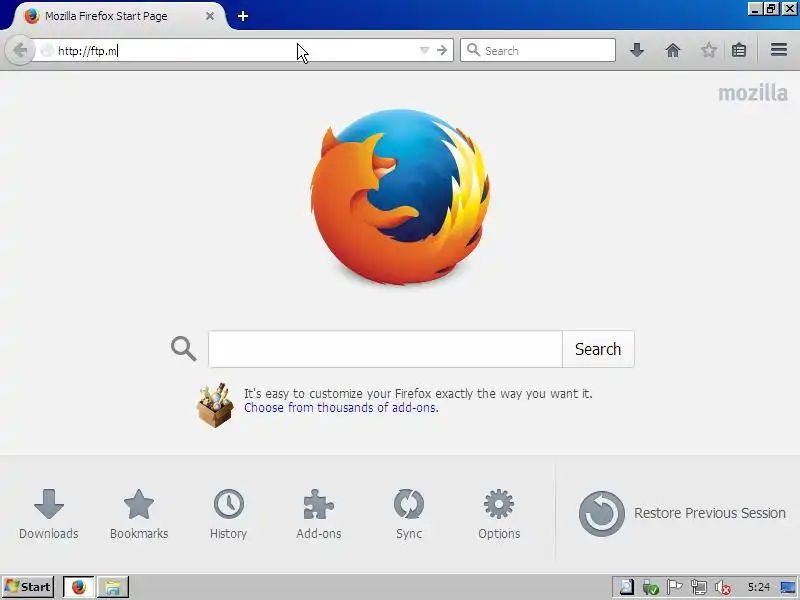800x600 pixels.
Task: Click the Search button on start page
Action: coord(598,349)
